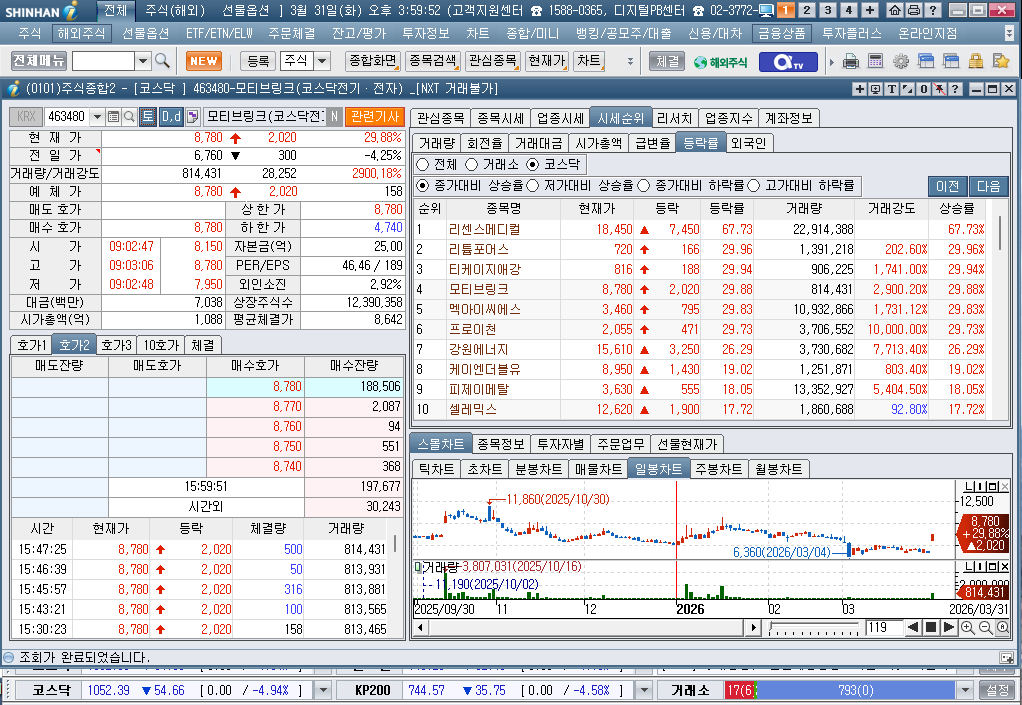Open the star favorites icon in toolbar
This screenshot has width=1022, height=705.
tap(1000, 61)
